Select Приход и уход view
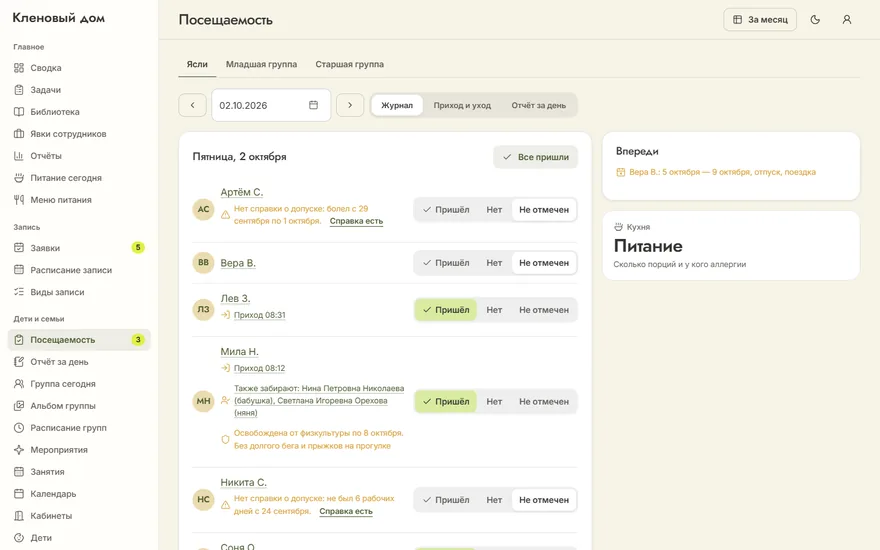This screenshot has height=550, width=880. click(462, 105)
